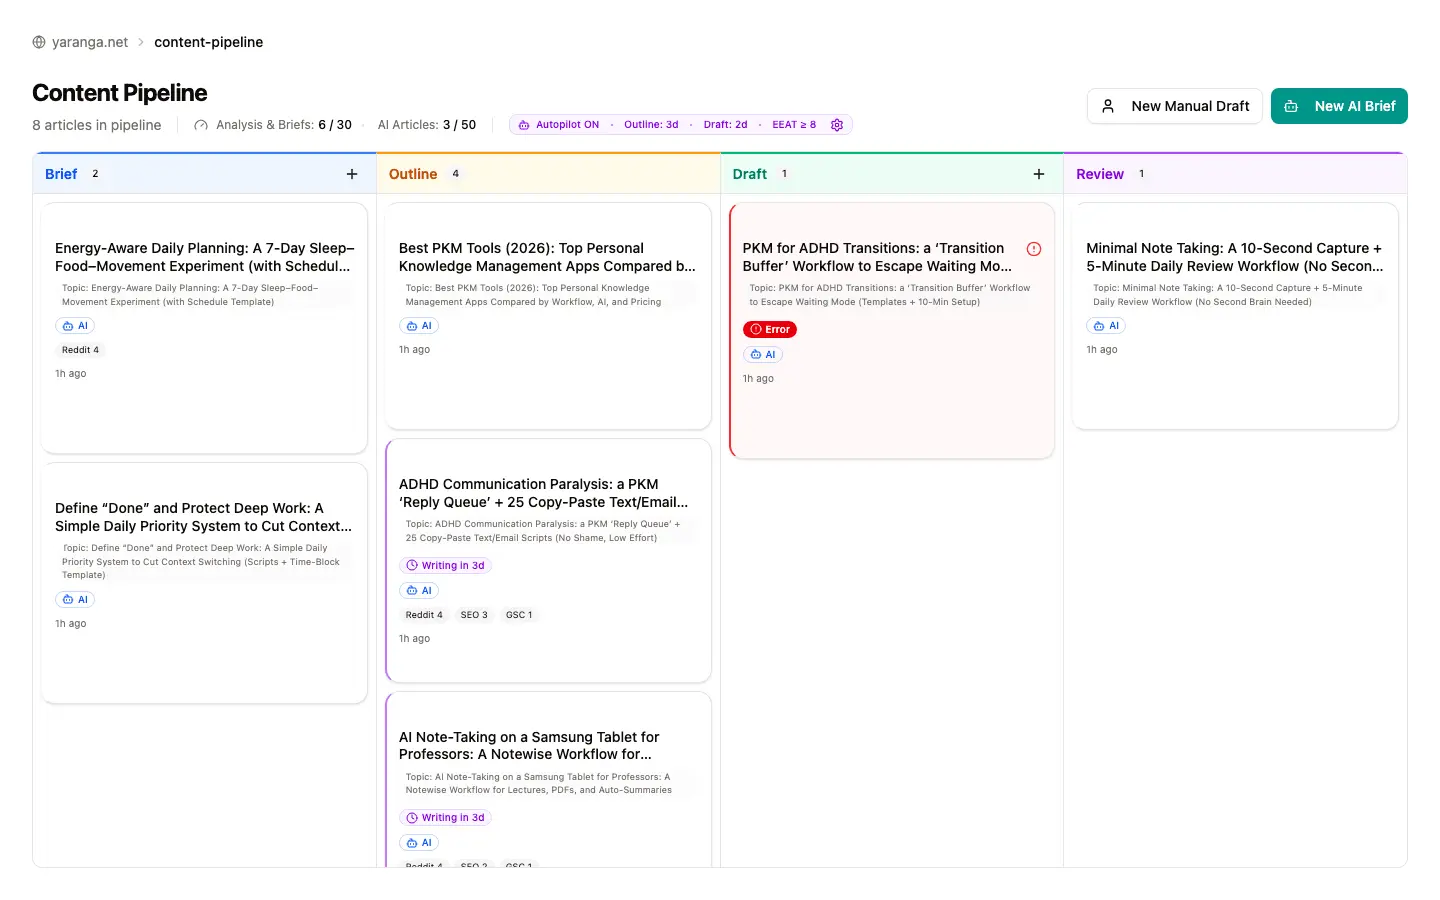Image resolution: width=1440 pixels, height=900 pixels.
Task: Click the EEAT ≥ 8 setting
Action: coord(794,125)
